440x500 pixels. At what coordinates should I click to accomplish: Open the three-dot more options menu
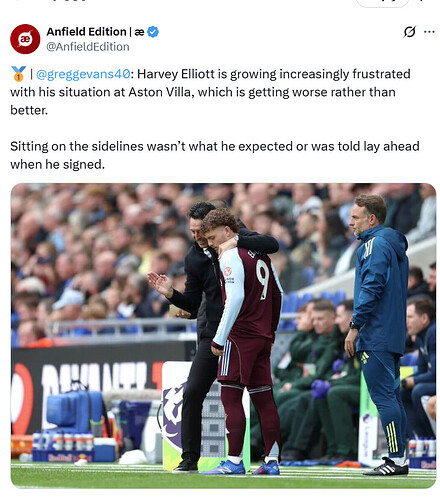(x=429, y=32)
